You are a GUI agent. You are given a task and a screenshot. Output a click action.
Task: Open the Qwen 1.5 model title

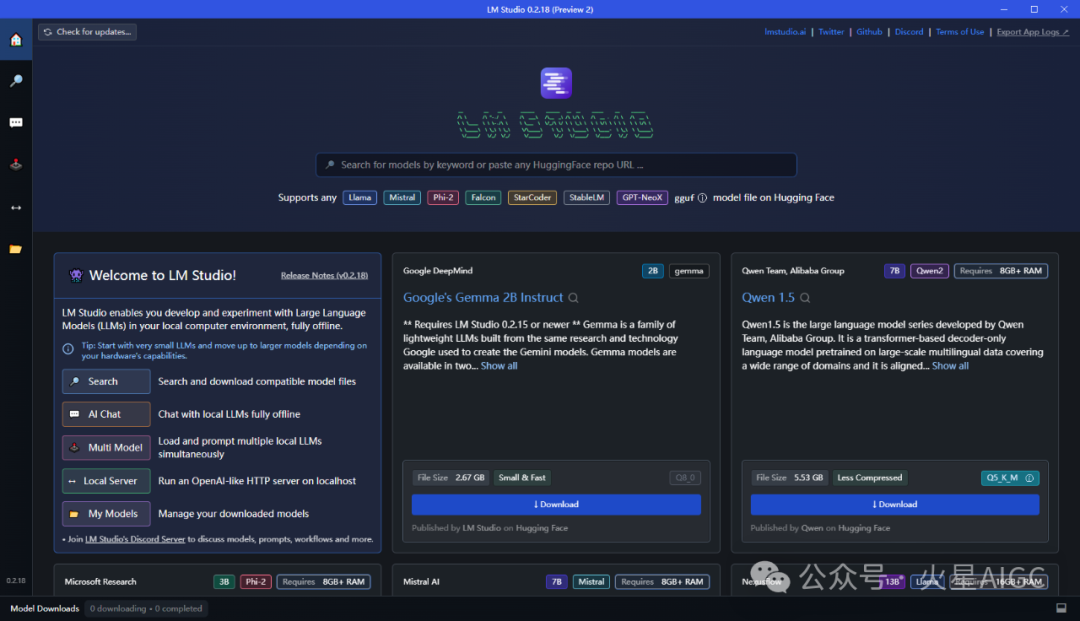click(x=768, y=297)
